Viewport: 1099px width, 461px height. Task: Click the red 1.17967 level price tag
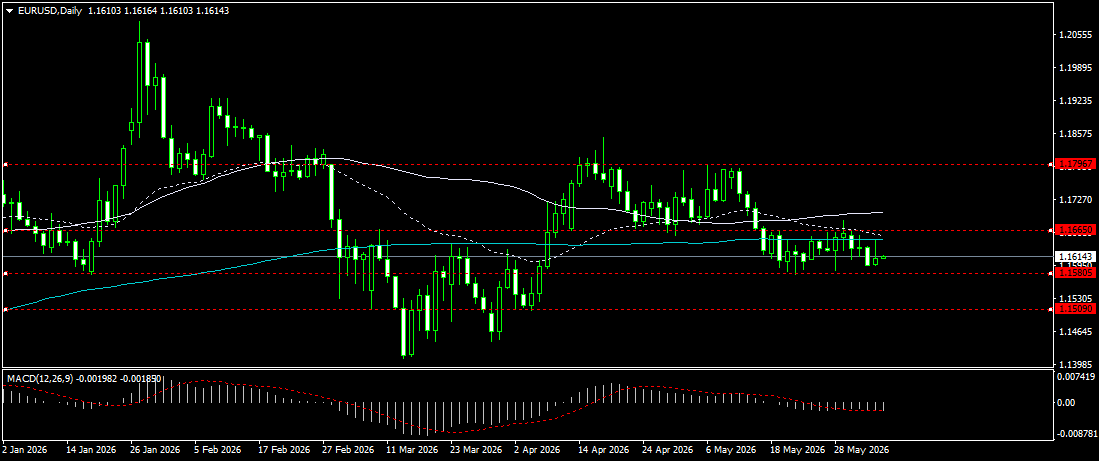(x=1074, y=165)
